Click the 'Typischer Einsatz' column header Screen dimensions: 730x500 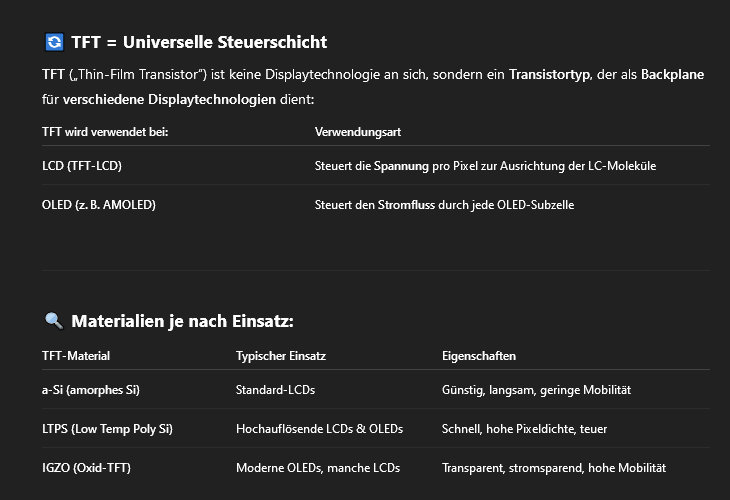(281, 356)
